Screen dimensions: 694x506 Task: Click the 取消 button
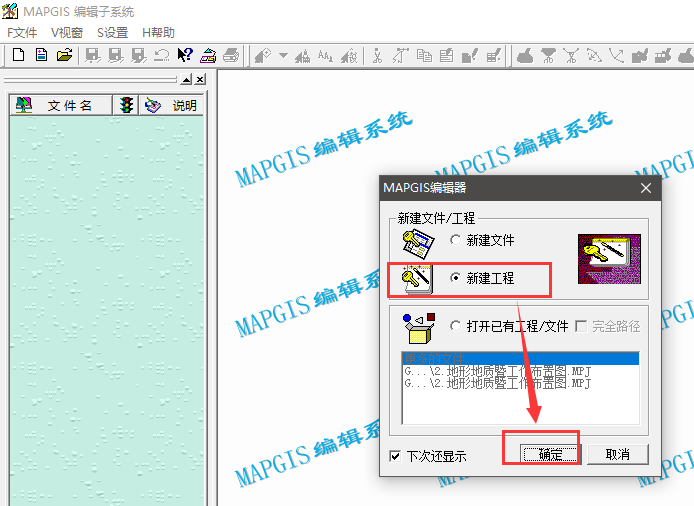point(618,454)
